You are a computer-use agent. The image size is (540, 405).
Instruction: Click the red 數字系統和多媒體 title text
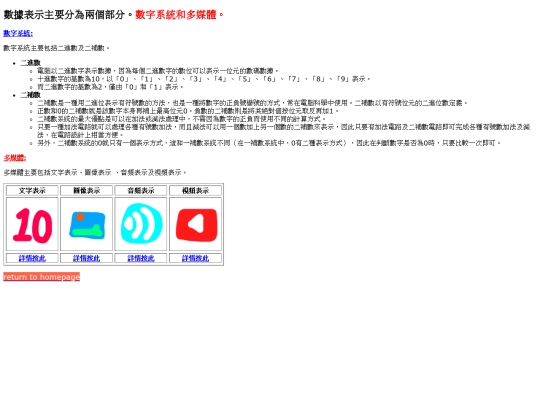(x=179, y=15)
